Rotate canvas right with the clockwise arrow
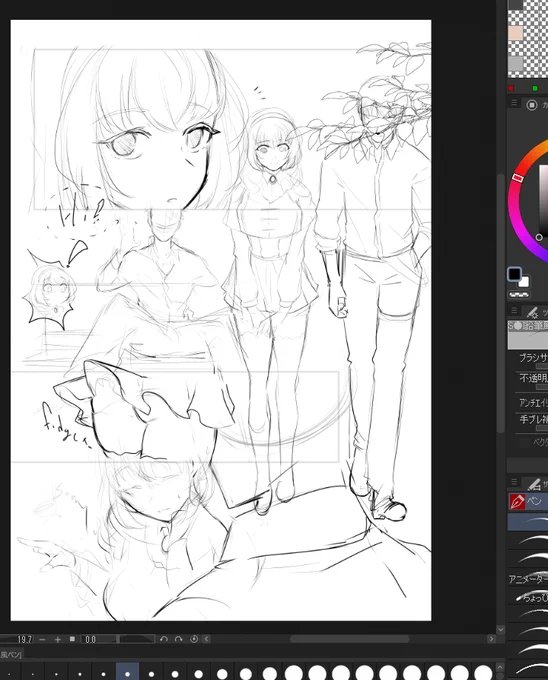This screenshot has height=680, width=548. 178,639
